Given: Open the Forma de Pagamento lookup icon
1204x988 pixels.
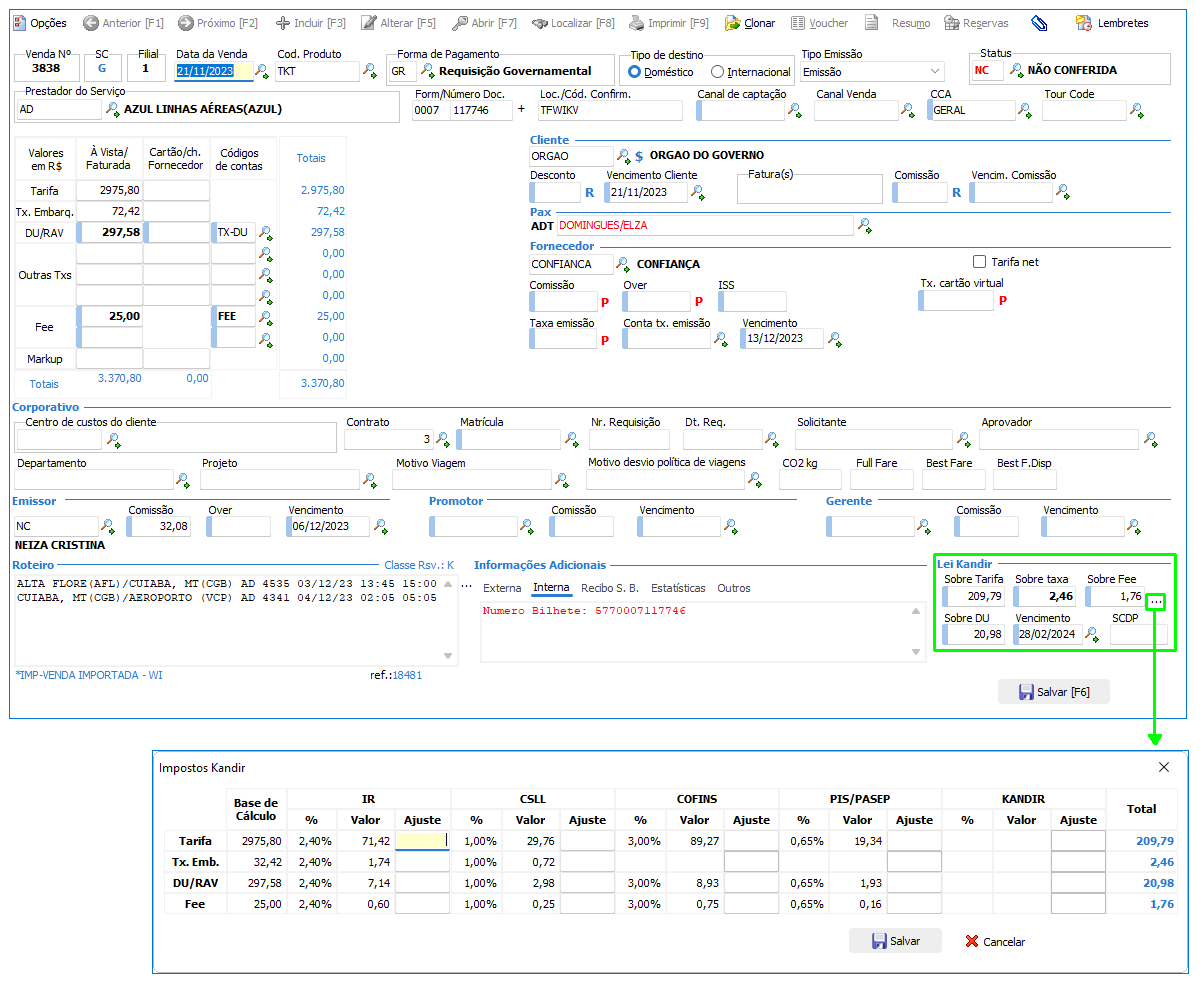Looking at the screenshot, I should pyautogui.click(x=428, y=71).
